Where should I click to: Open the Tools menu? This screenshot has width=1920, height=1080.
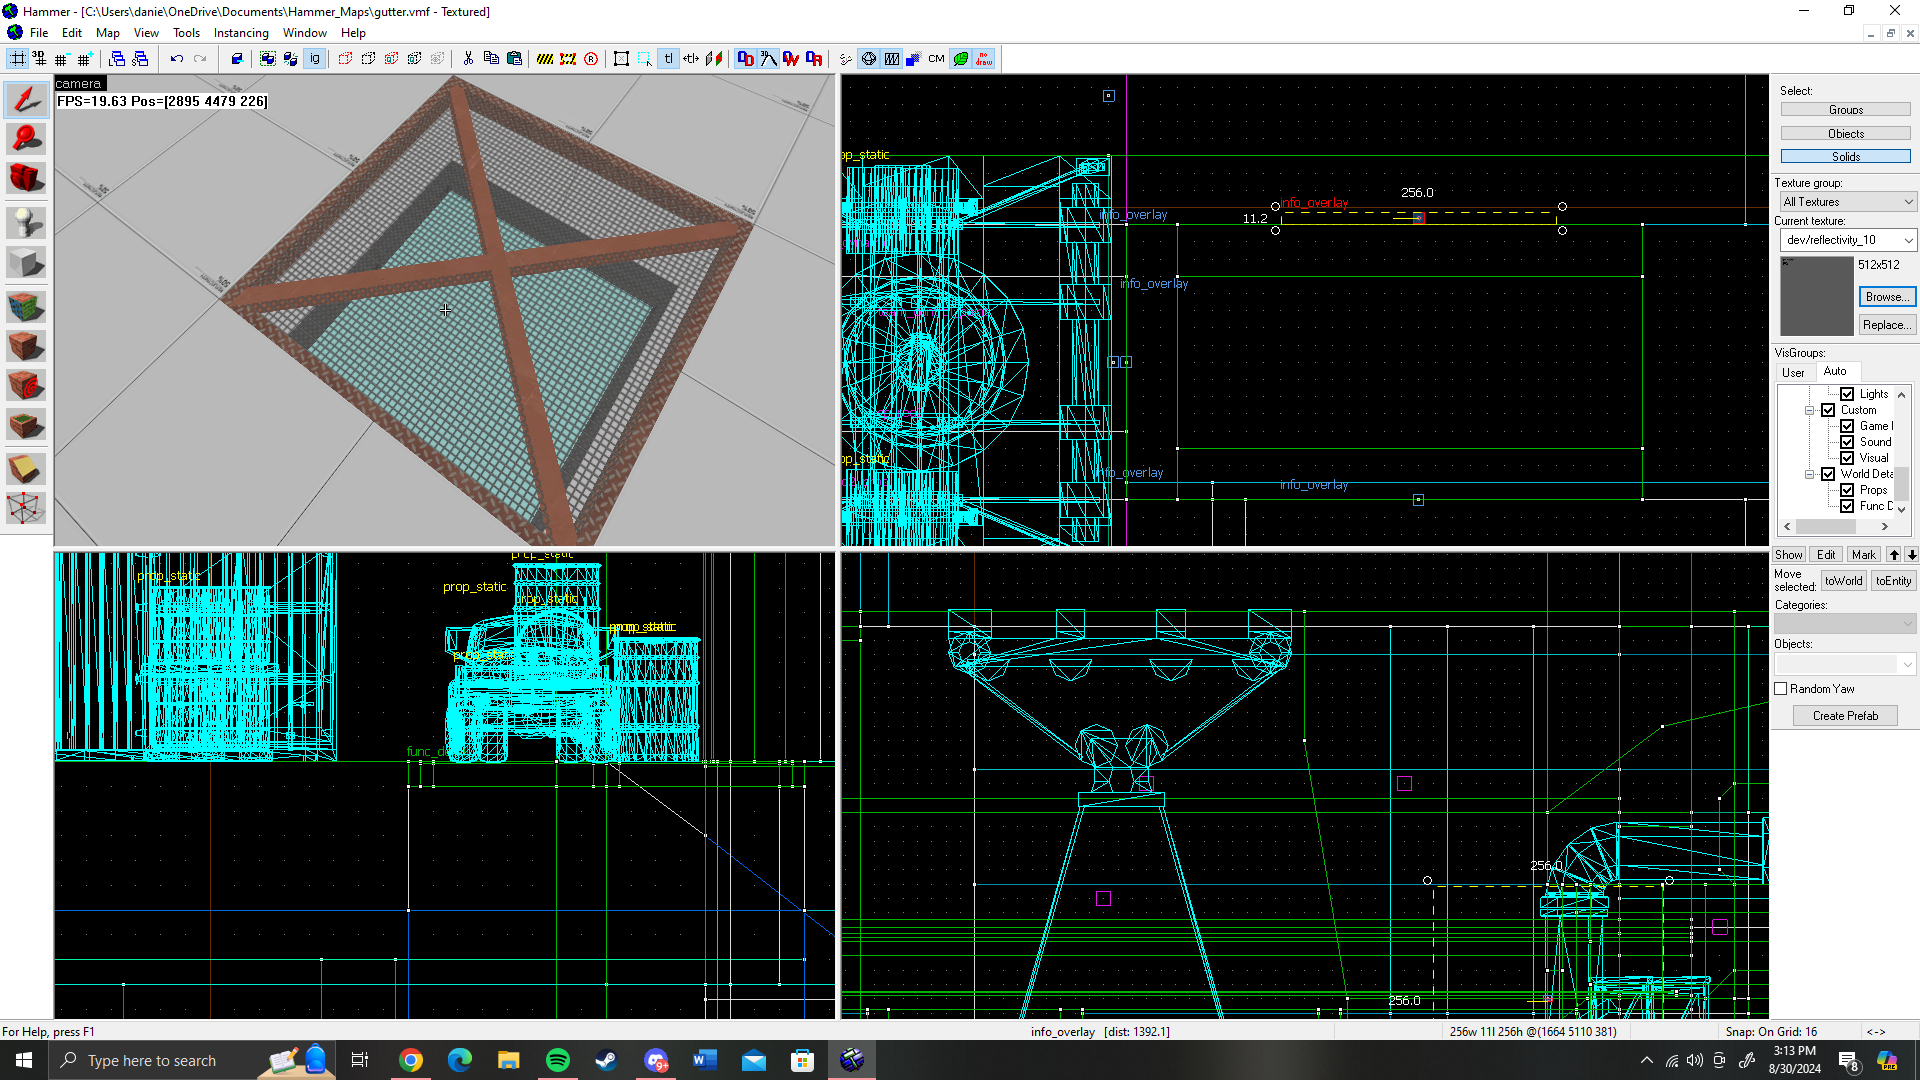pos(186,33)
